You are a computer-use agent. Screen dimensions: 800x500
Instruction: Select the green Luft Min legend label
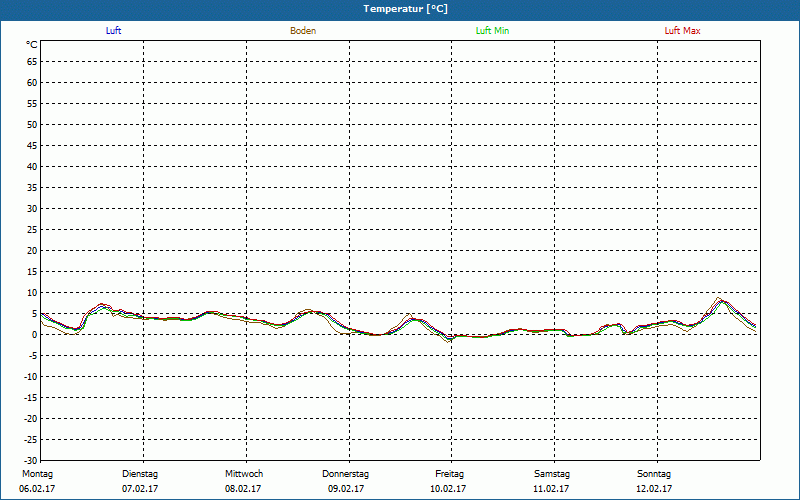[x=492, y=31]
